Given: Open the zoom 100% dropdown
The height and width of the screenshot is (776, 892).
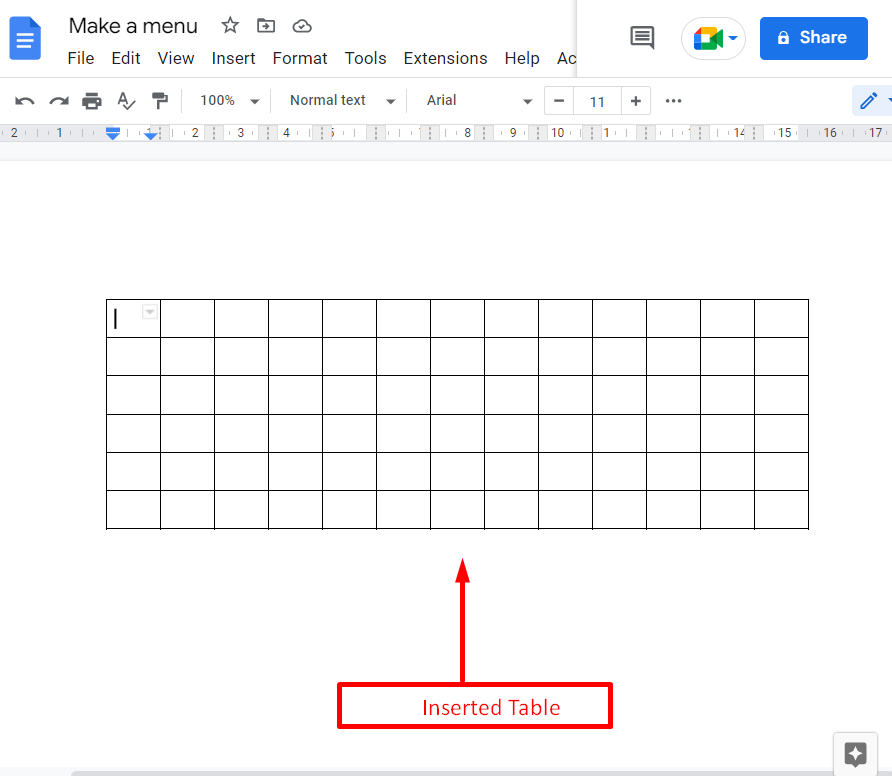Looking at the screenshot, I should click(229, 101).
